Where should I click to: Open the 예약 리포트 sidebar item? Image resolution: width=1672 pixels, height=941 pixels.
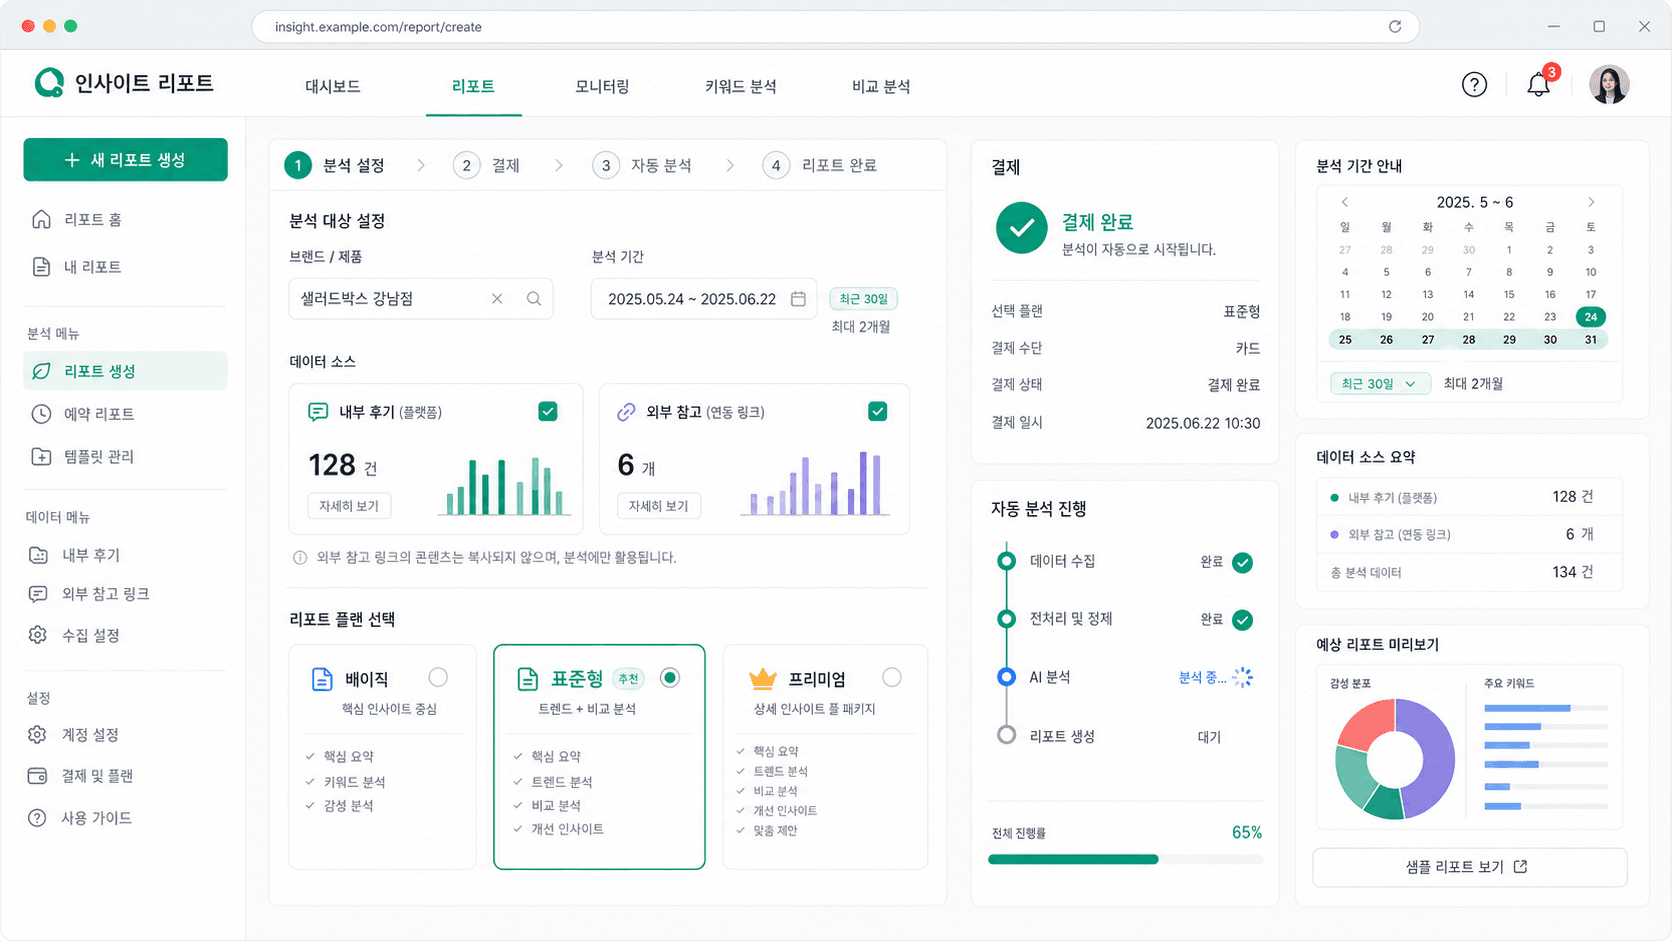[x=125, y=414]
